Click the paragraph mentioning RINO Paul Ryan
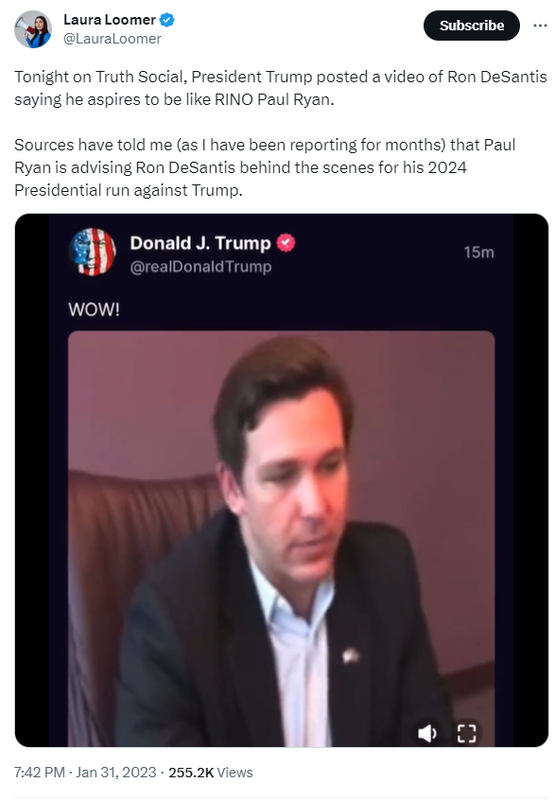554x800 pixels. [280, 88]
